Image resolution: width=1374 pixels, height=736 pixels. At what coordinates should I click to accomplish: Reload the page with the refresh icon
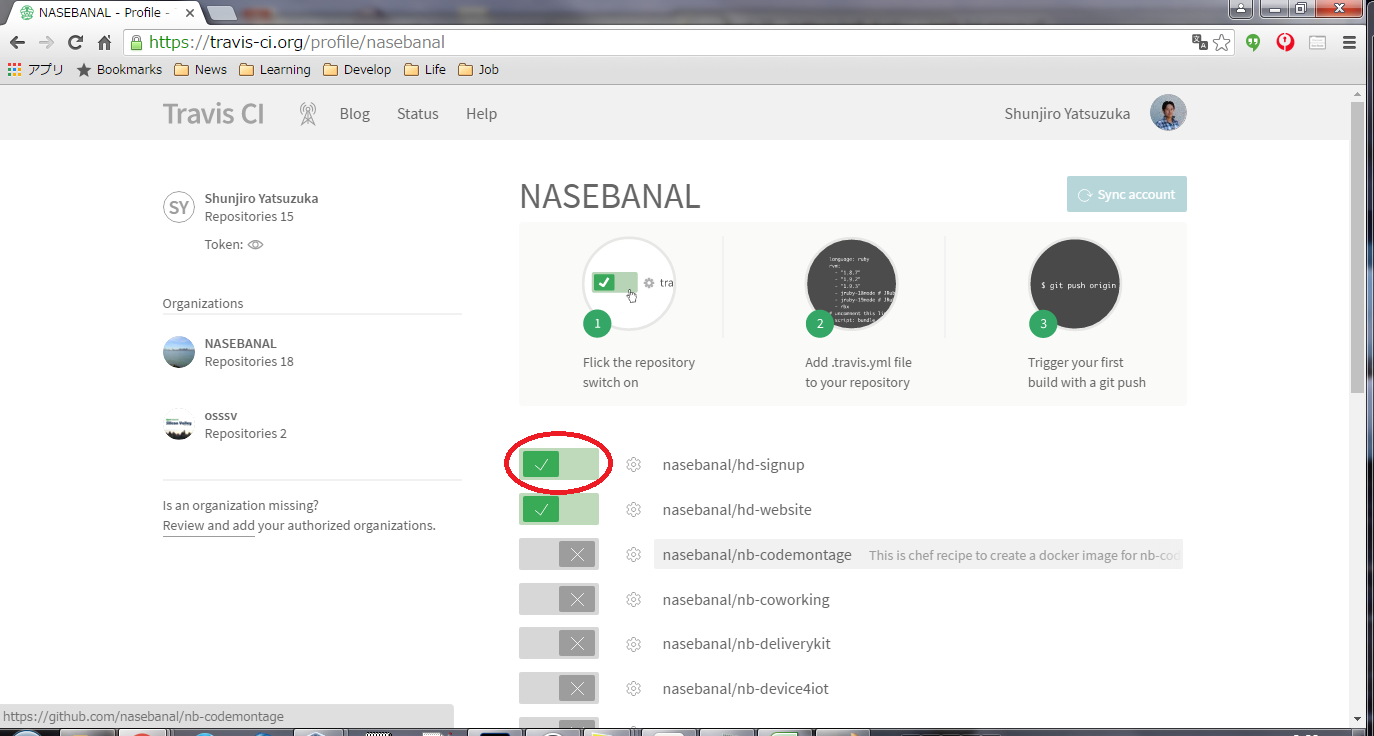[x=75, y=42]
